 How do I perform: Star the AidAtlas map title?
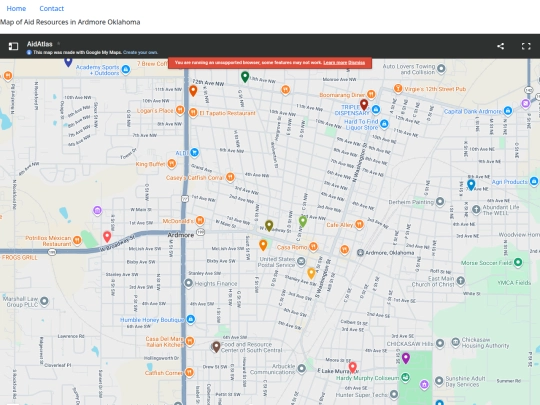[59, 44]
